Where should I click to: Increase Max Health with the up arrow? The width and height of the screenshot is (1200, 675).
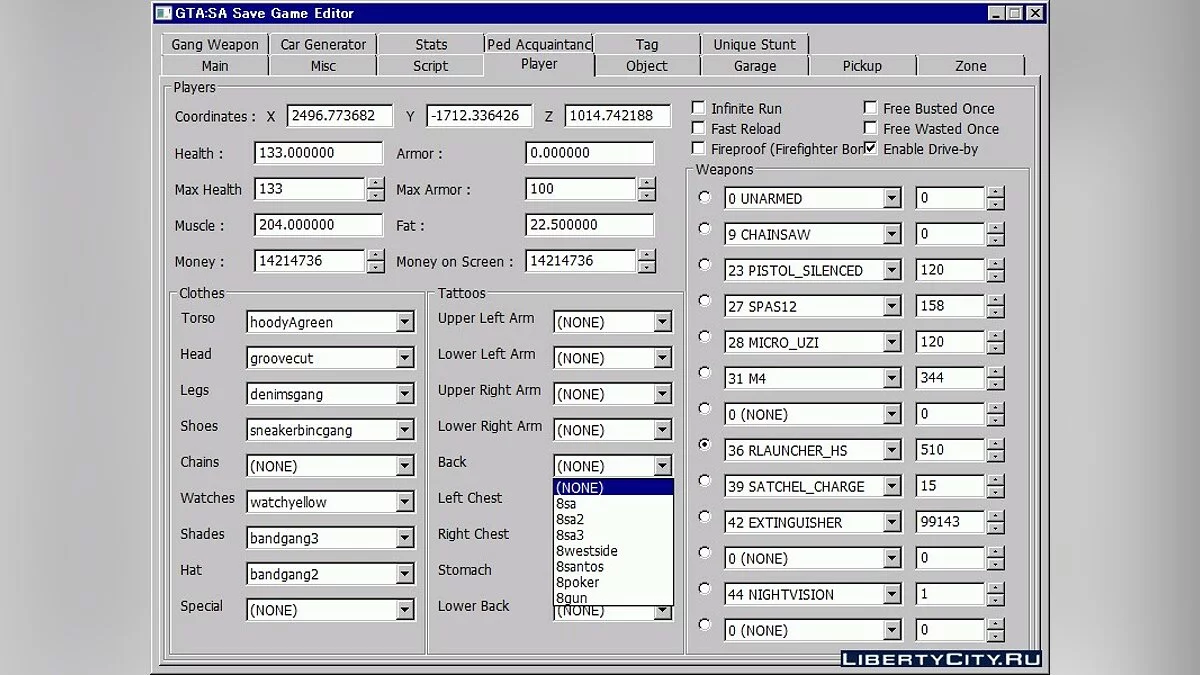click(374, 184)
